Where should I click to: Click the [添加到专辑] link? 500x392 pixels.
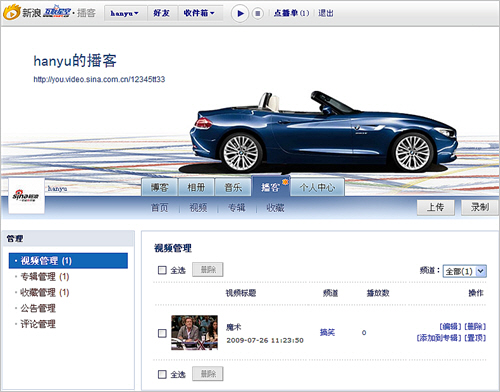coord(439,338)
